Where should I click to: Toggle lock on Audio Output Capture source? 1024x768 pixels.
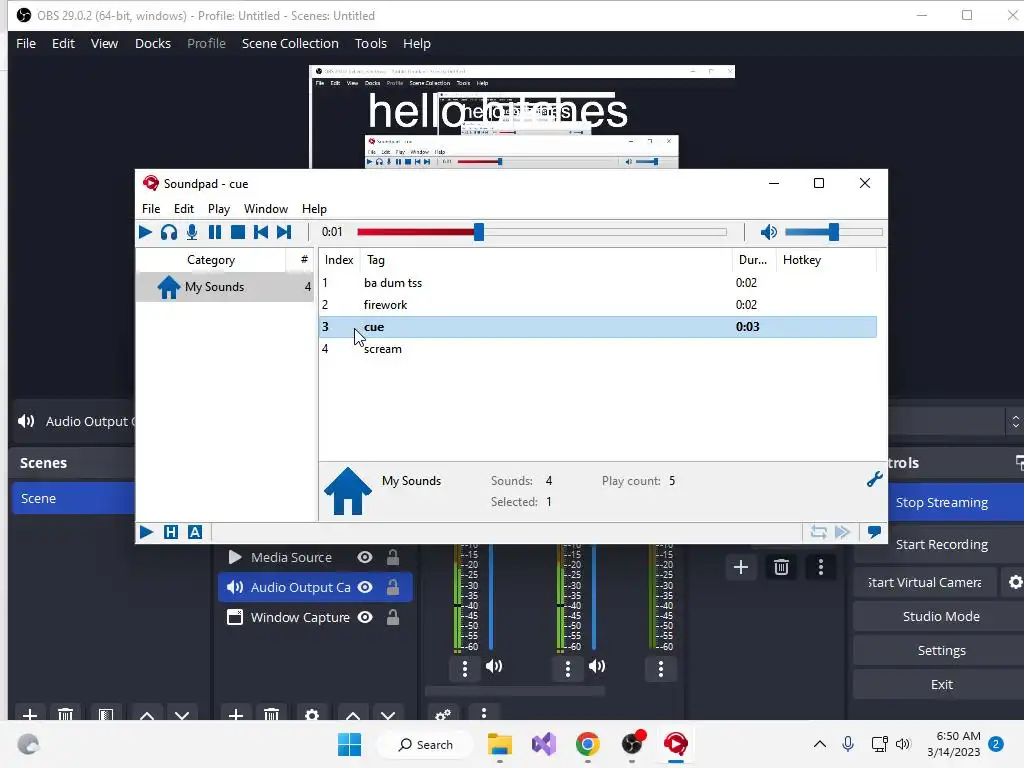pyautogui.click(x=392, y=587)
